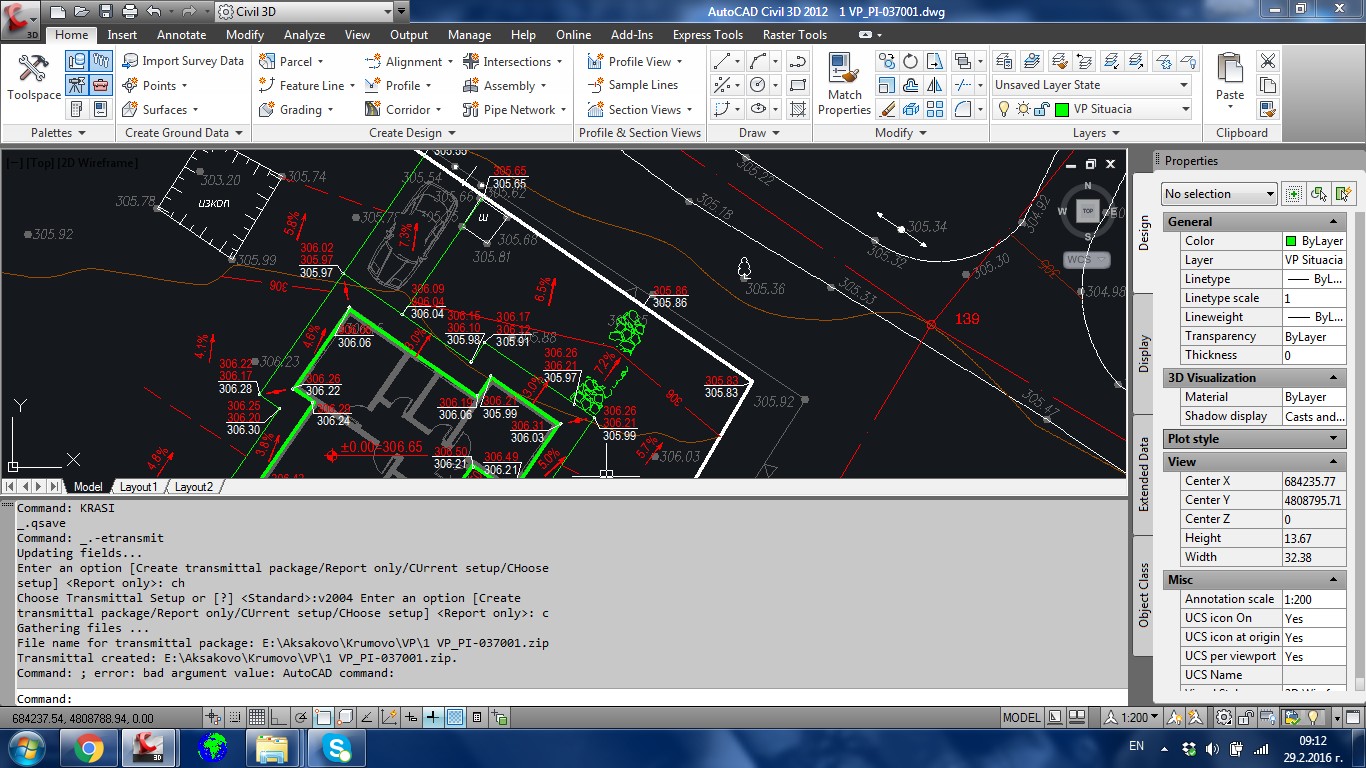Open the Annotate ribbon tab

coord(181,35)
